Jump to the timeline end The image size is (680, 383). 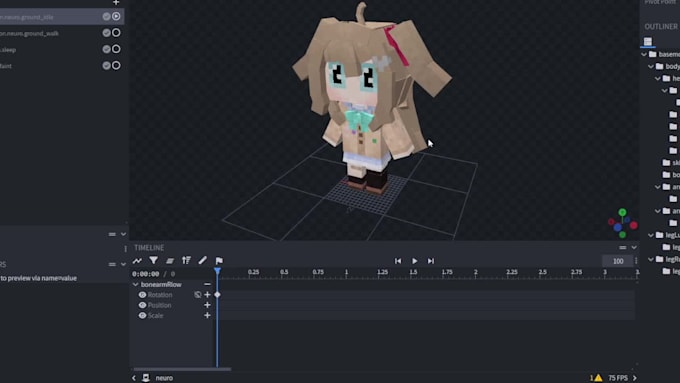tap(431, 261)
